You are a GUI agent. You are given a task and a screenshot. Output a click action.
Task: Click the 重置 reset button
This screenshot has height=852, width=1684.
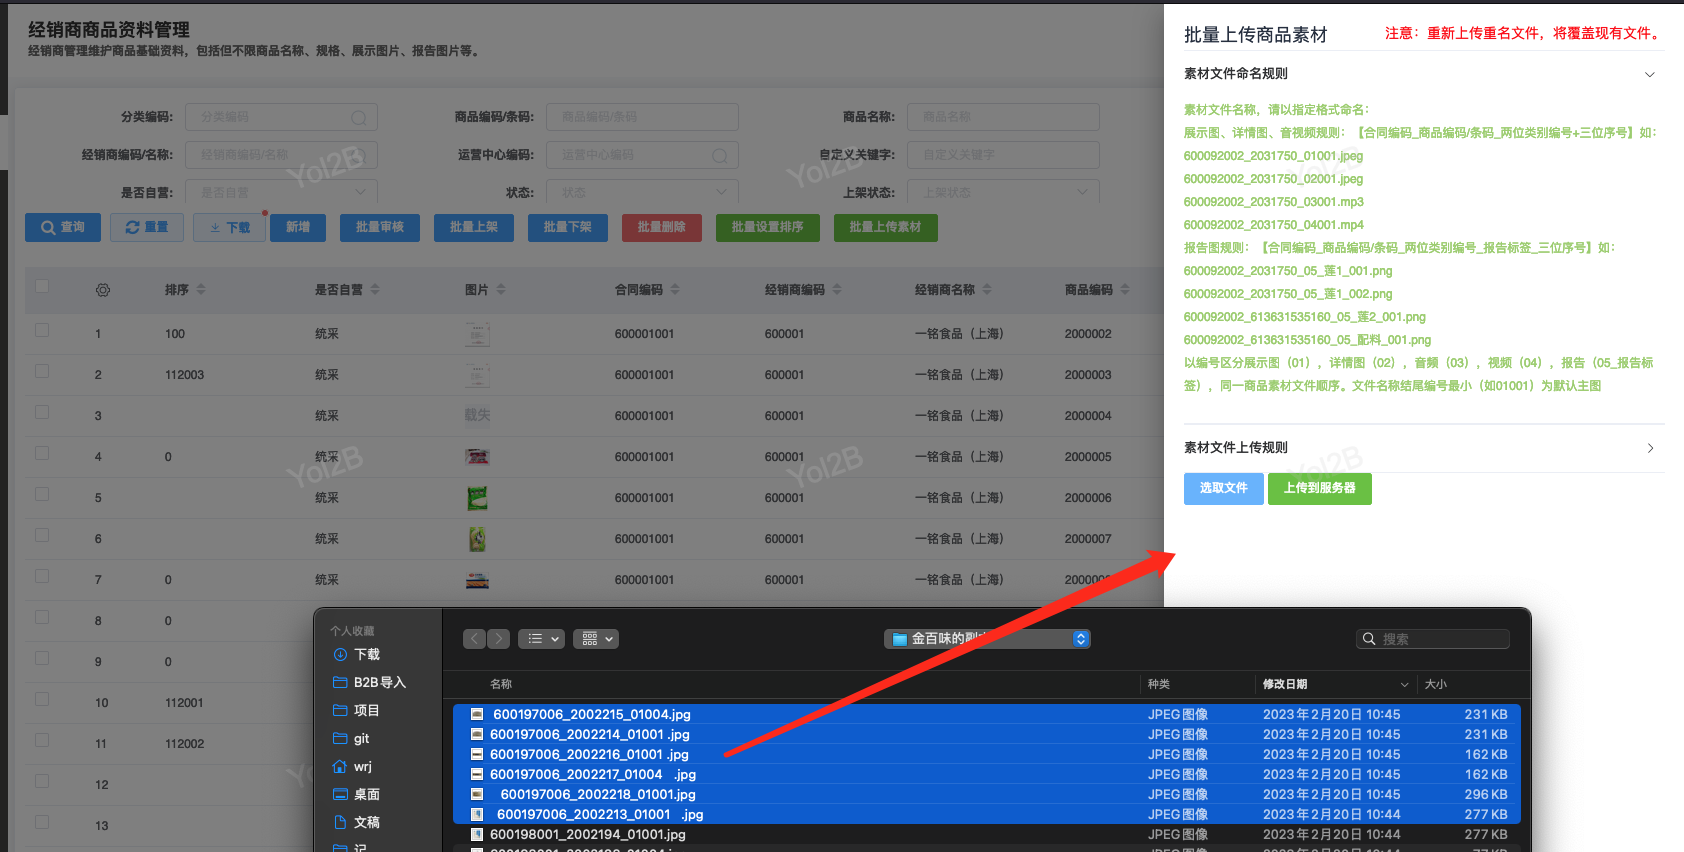[147, 227]
